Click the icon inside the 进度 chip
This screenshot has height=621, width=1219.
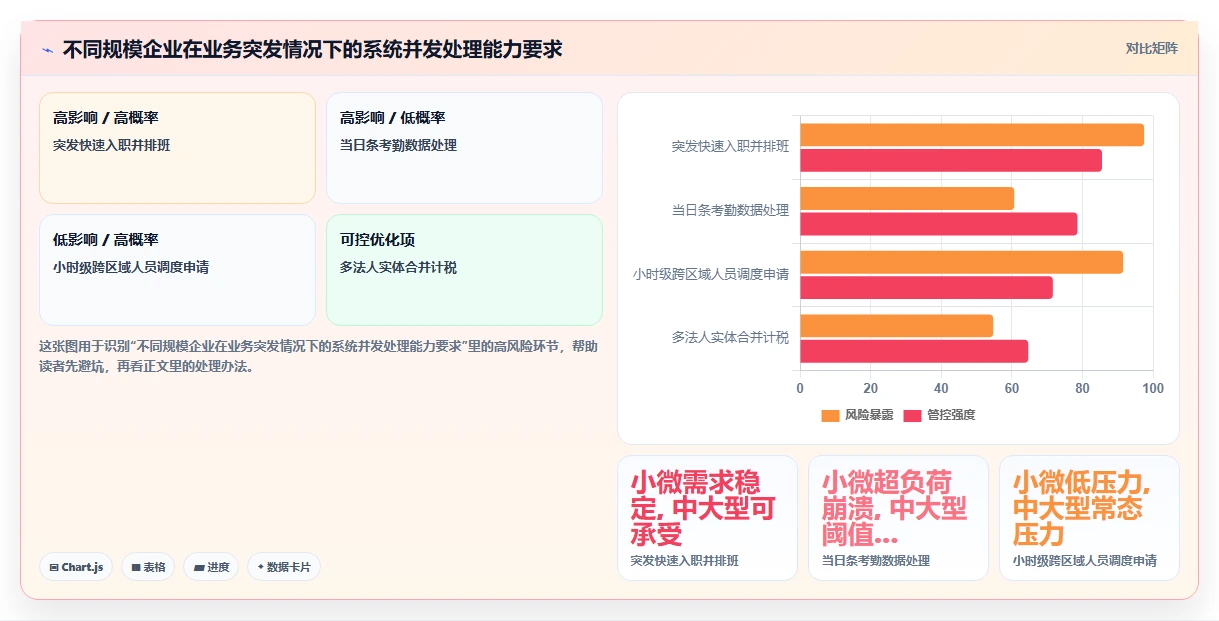[199, 567]
